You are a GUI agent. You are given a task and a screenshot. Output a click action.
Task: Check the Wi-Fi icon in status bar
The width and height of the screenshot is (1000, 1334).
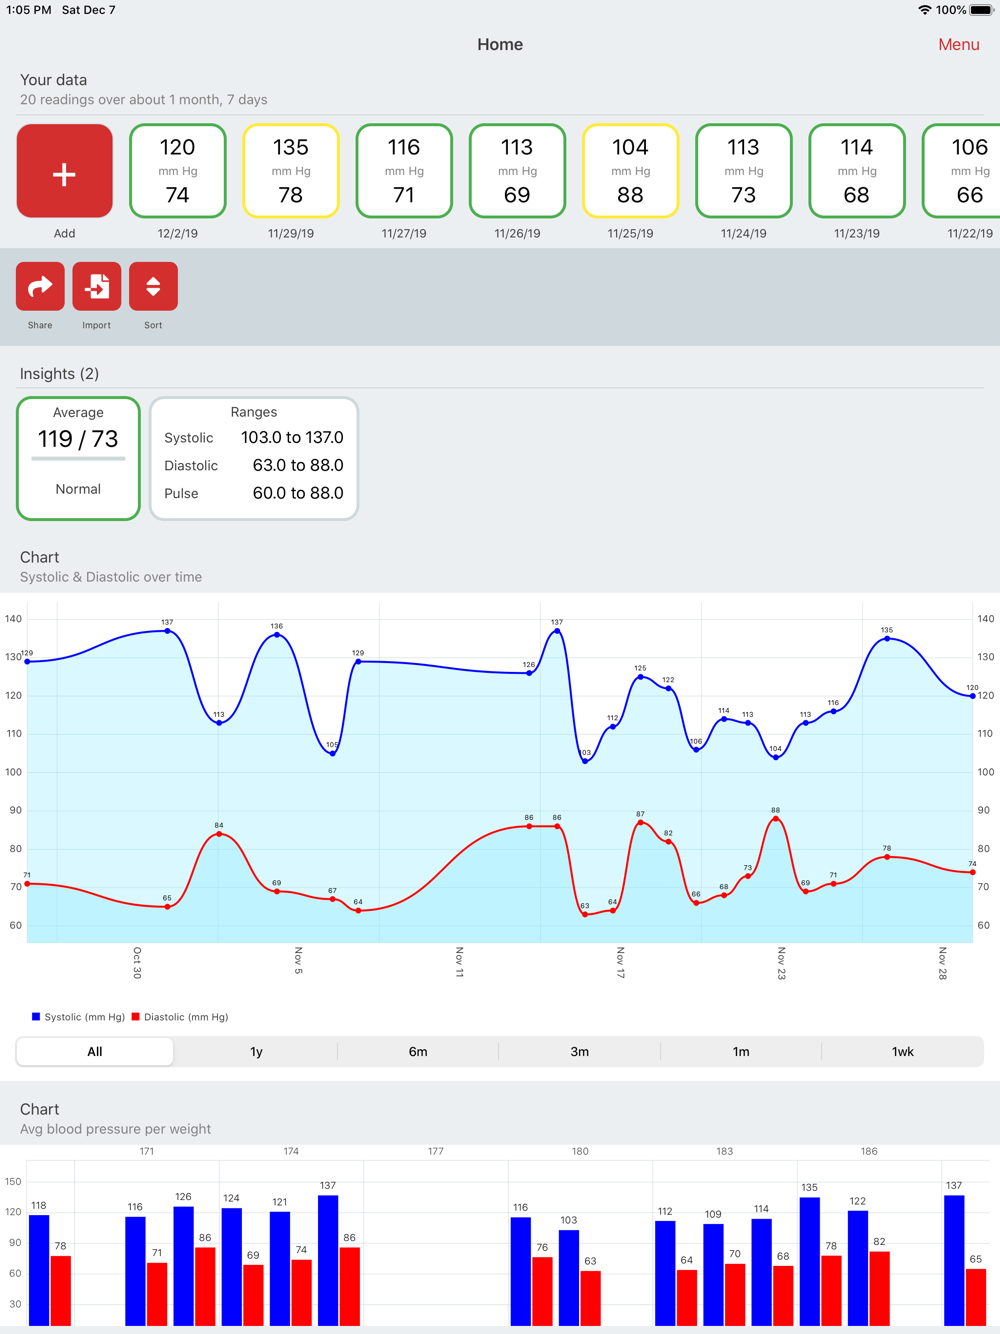925,10
